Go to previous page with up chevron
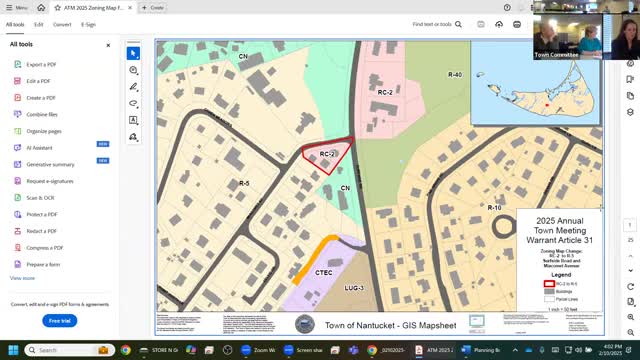 [630, 256]
